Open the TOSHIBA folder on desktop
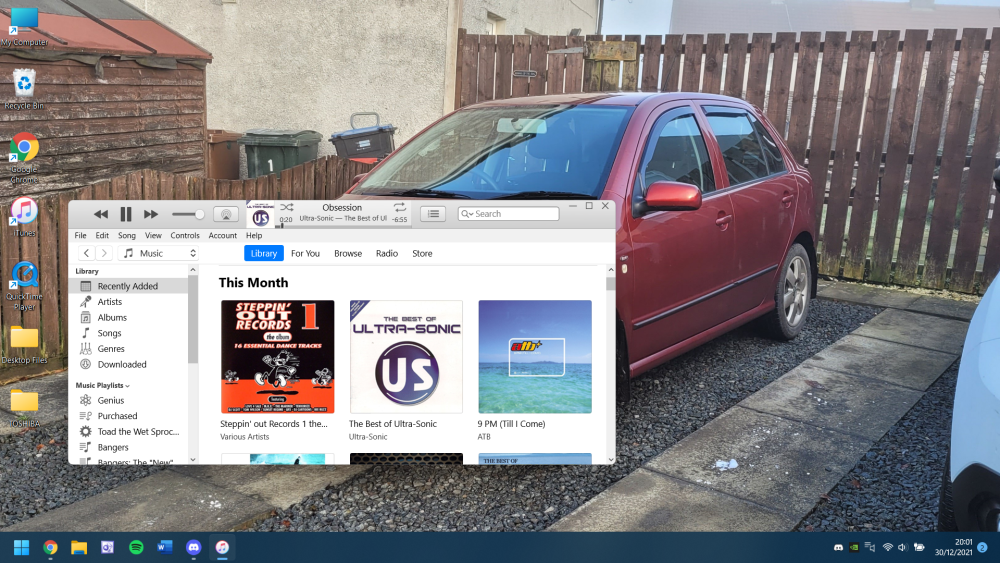Viewport: 1000px width, 563px height. pyautogui.click(x=24, y=408)
